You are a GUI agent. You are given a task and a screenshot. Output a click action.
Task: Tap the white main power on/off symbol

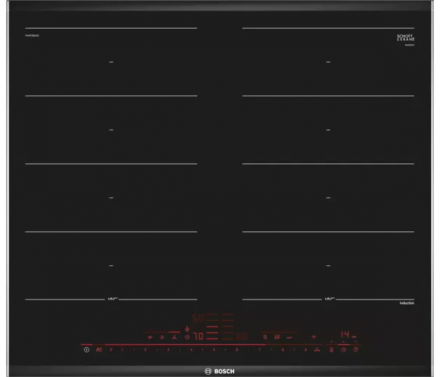(87, 350)
